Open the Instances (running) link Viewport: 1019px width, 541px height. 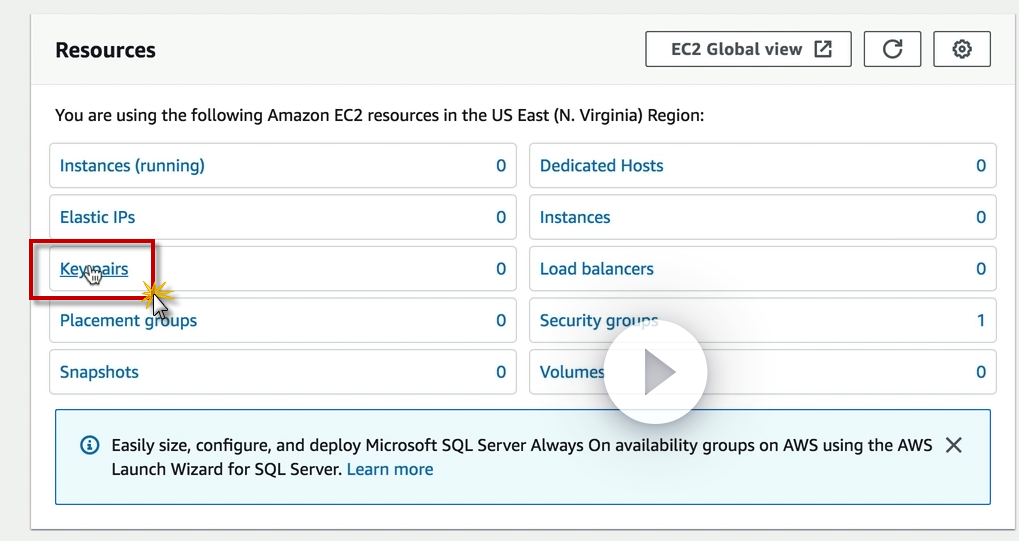point(132,166)
